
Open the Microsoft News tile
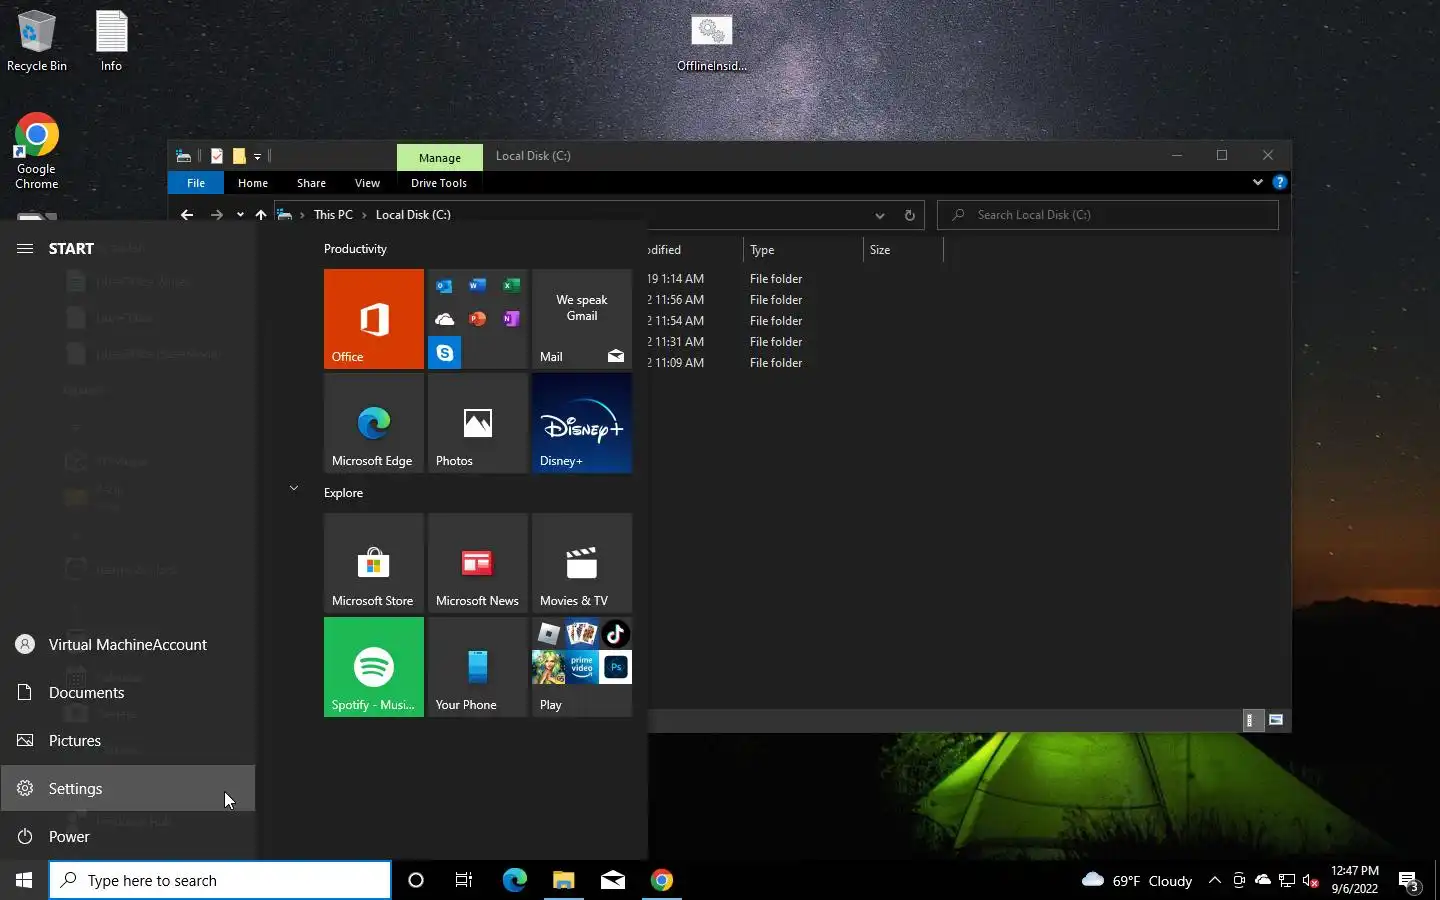[477, 562]
